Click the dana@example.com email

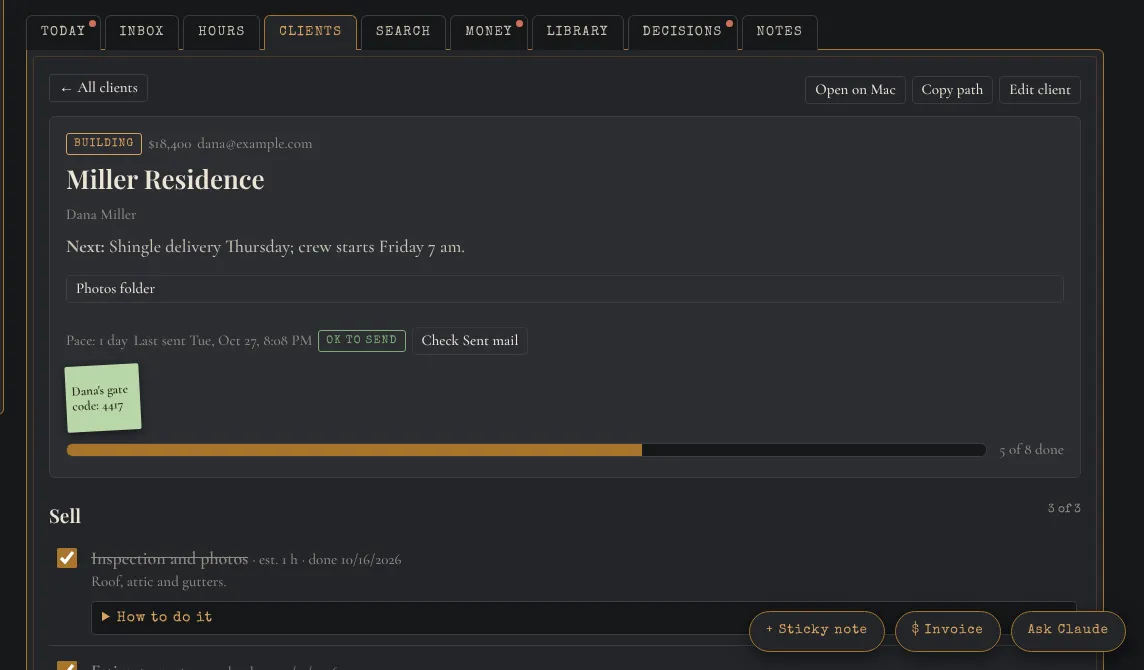tap(255, 144)
